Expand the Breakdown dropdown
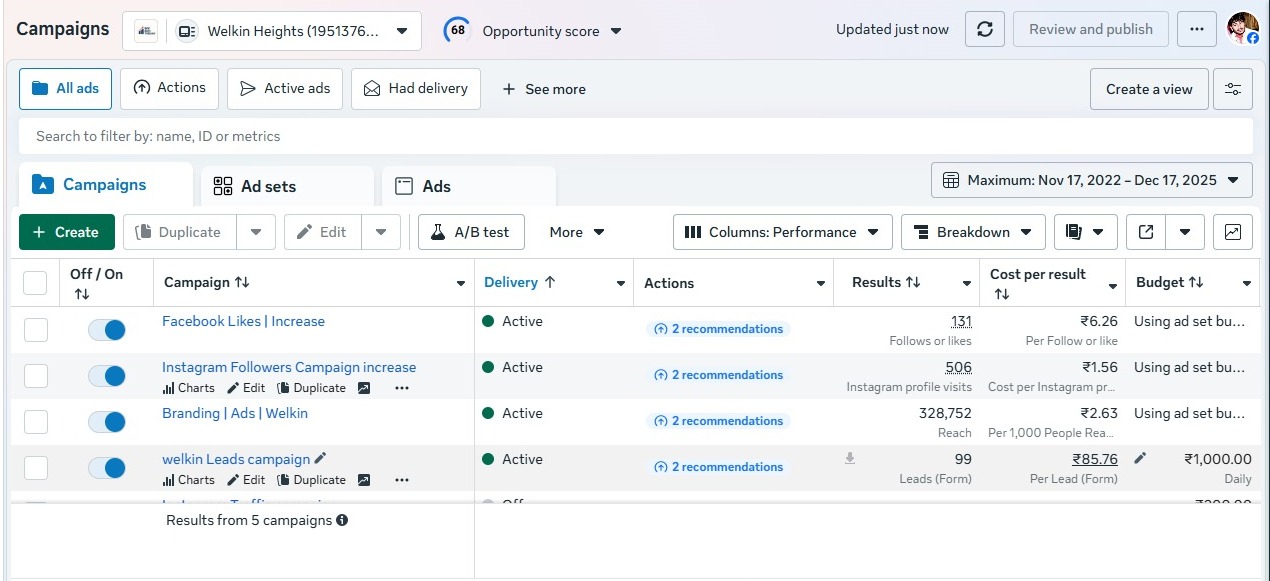Screen dimensions: 1270x581 [x=972, y=232]
